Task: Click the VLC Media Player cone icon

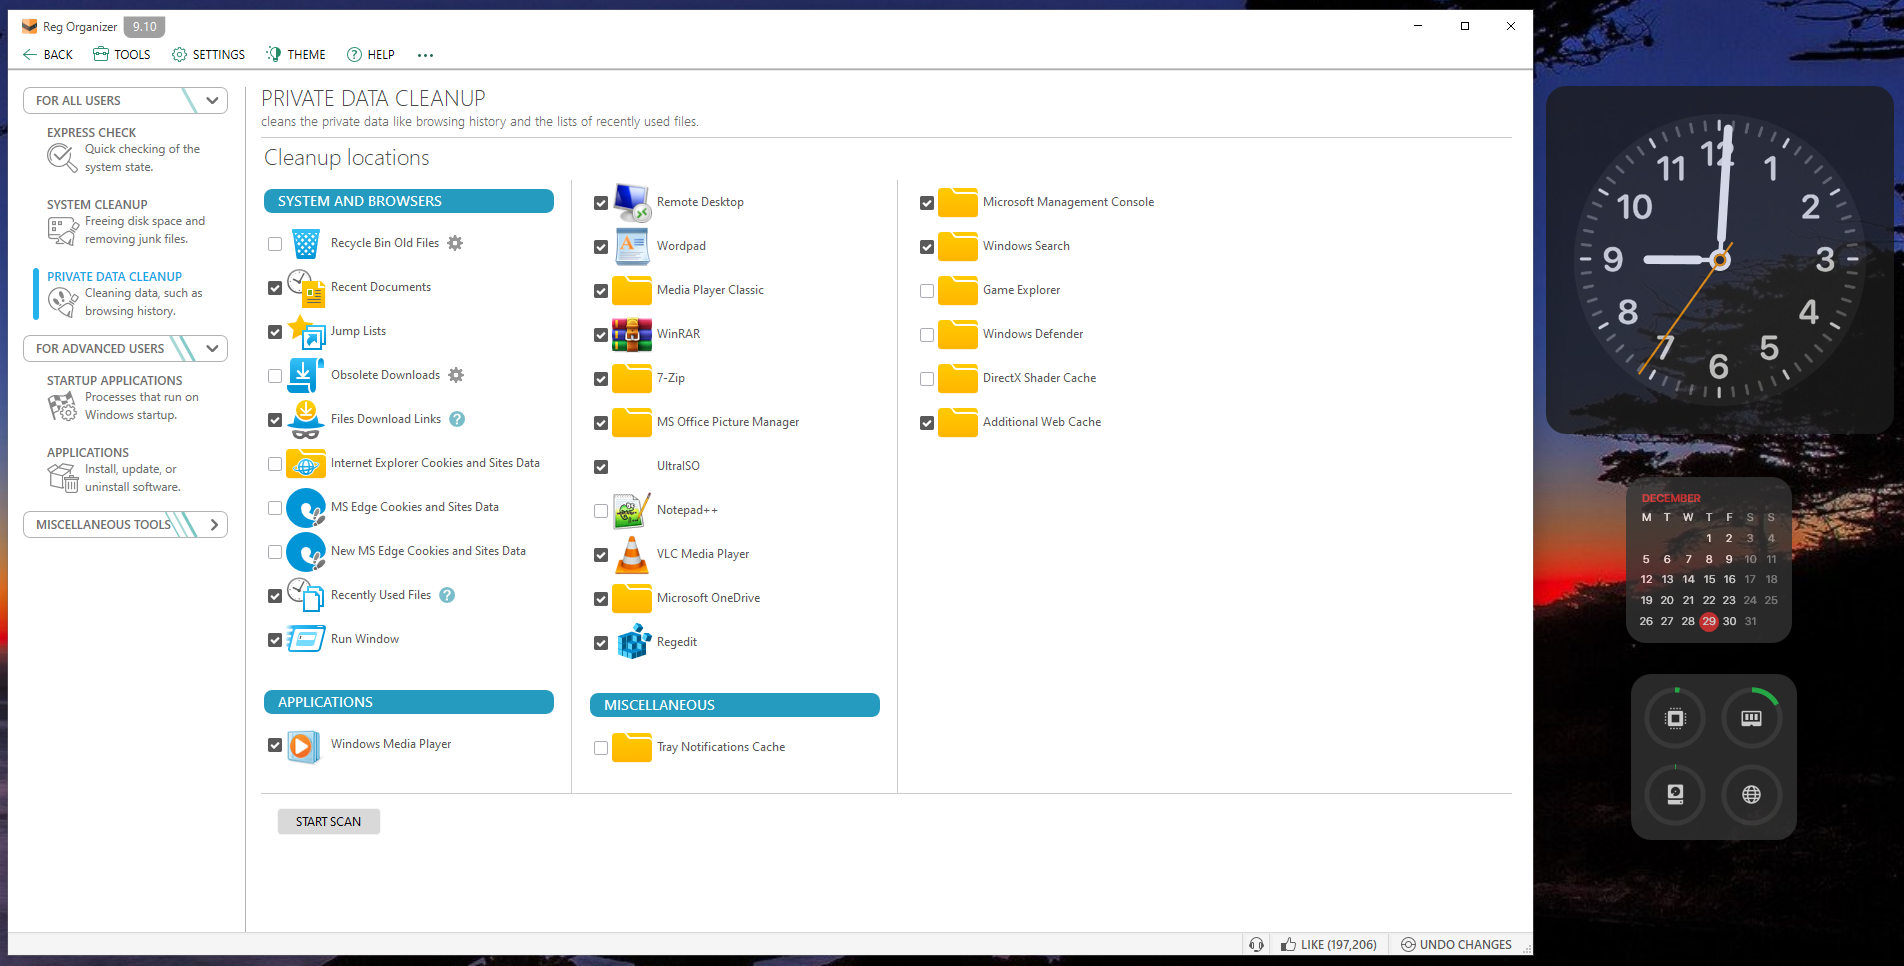Action: 632,554
